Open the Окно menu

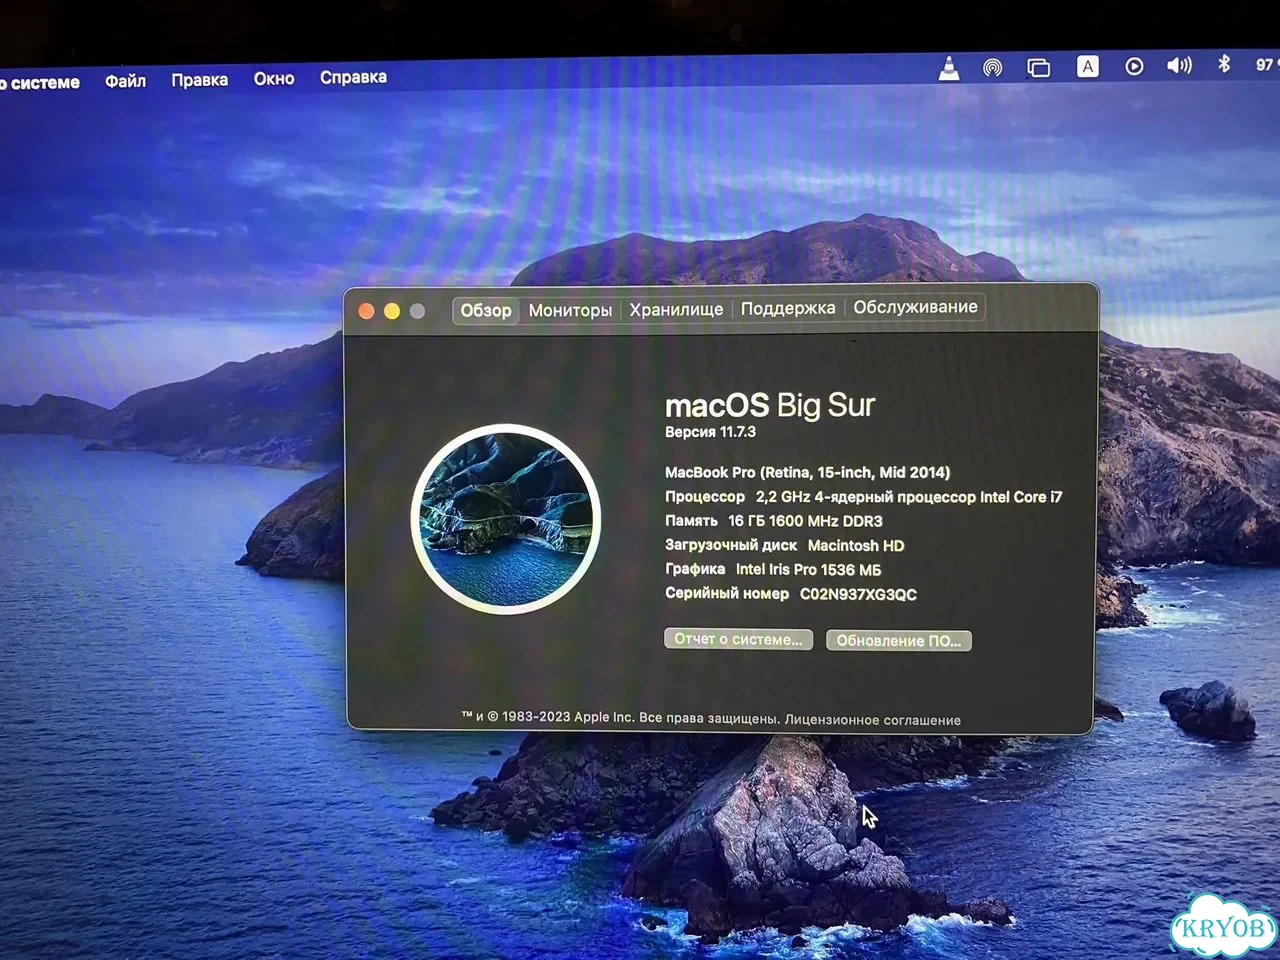[x=274, y=78]
